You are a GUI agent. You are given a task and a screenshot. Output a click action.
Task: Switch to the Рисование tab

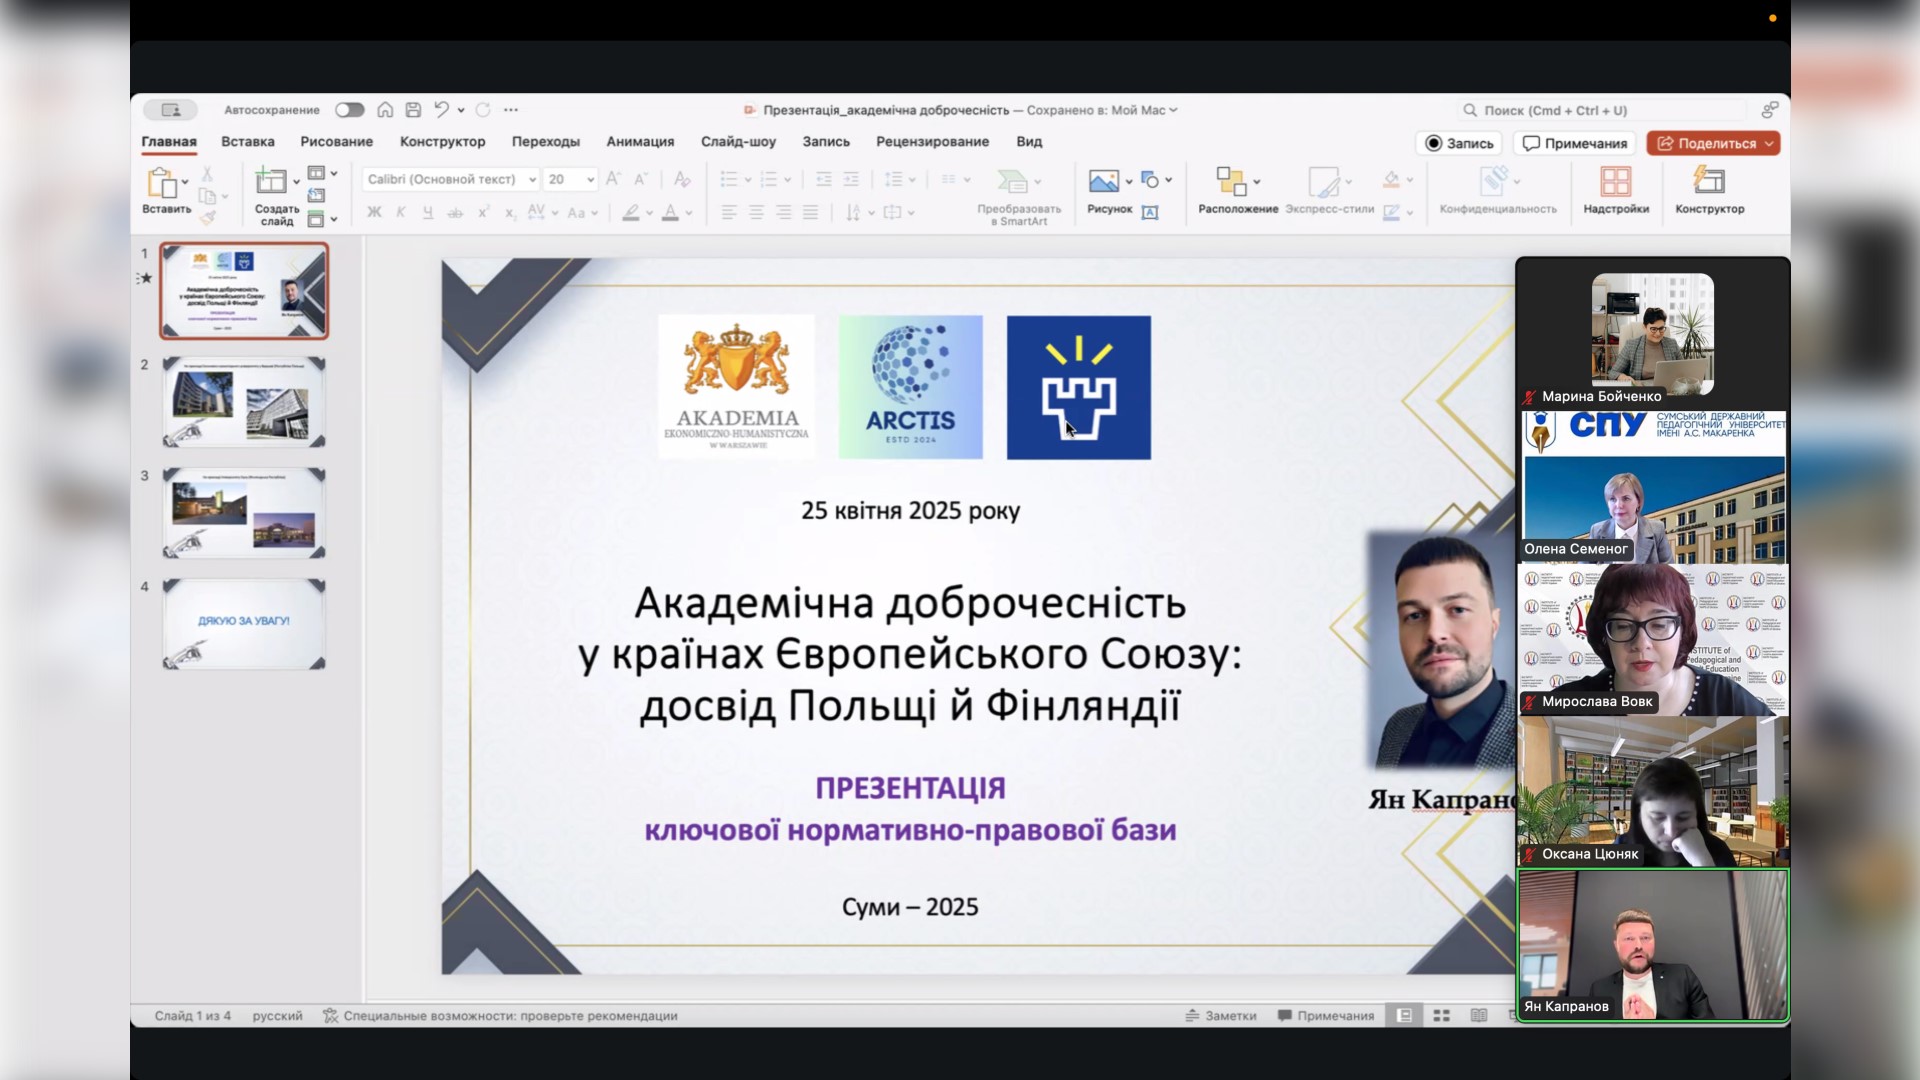pyautogui.click(x=336, y=142)
